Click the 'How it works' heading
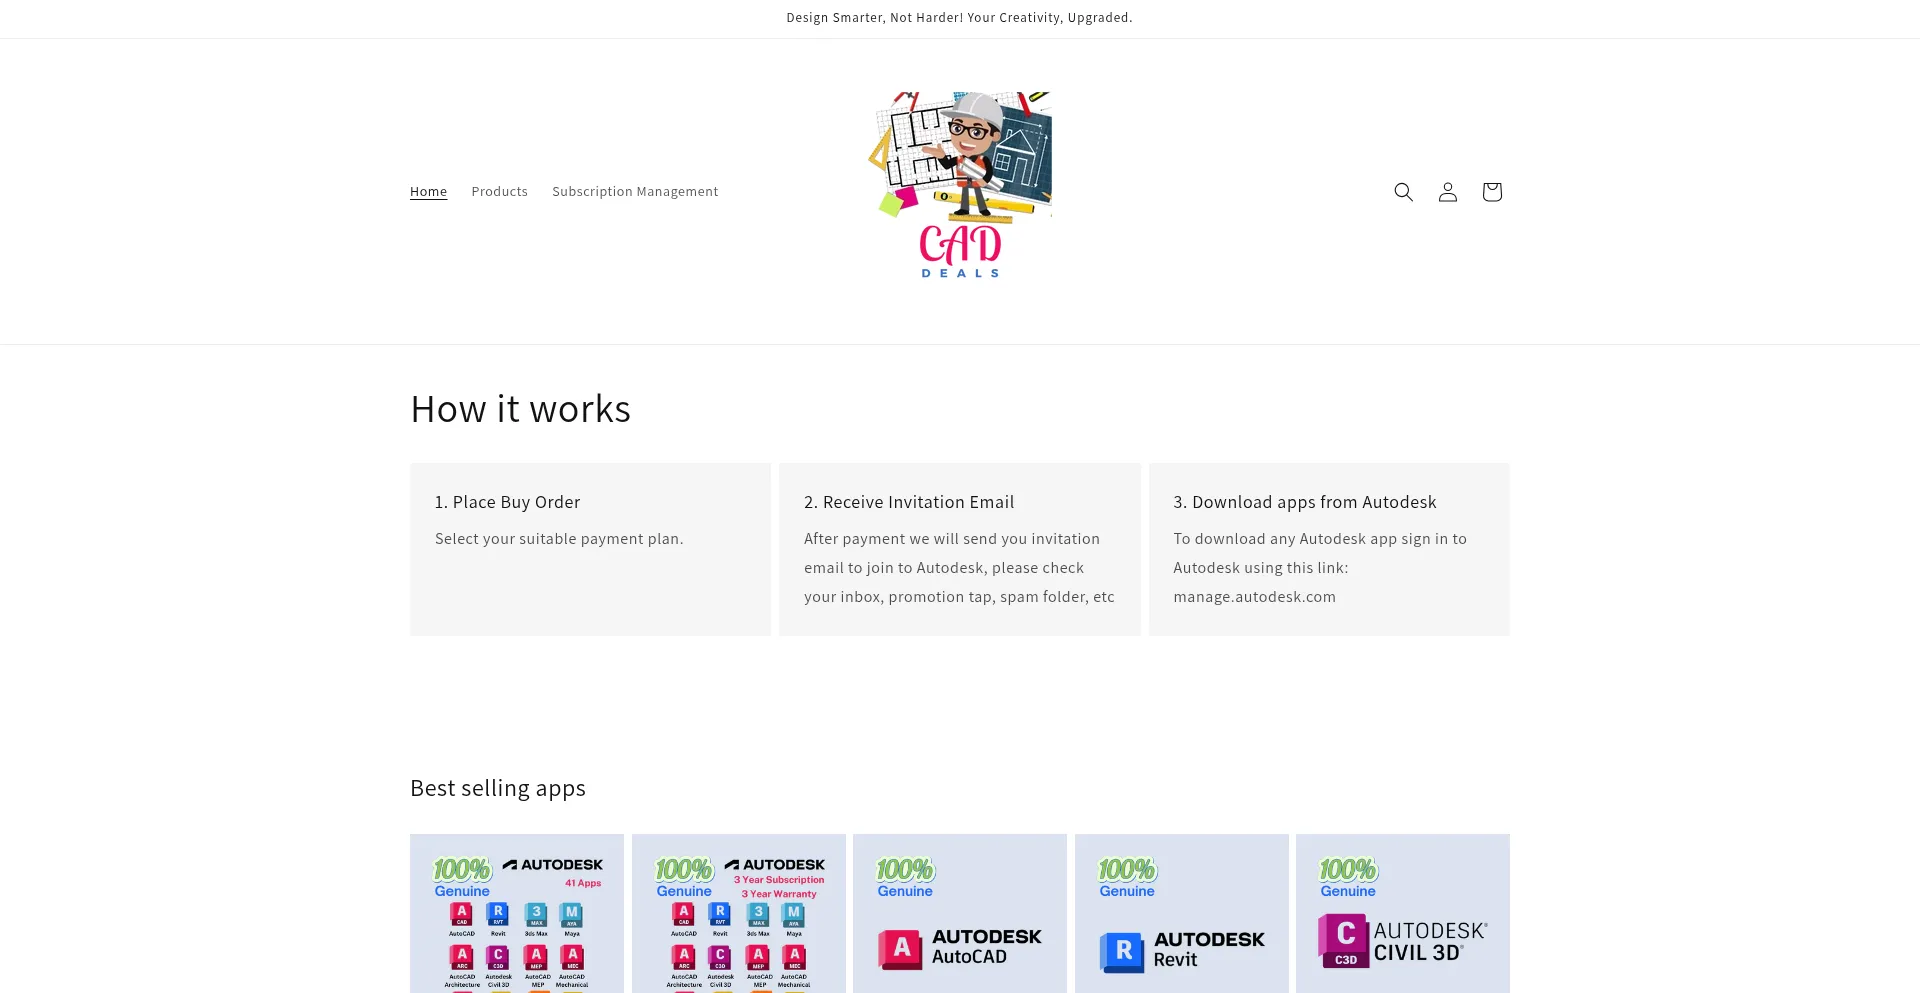 tap(520, 409)
